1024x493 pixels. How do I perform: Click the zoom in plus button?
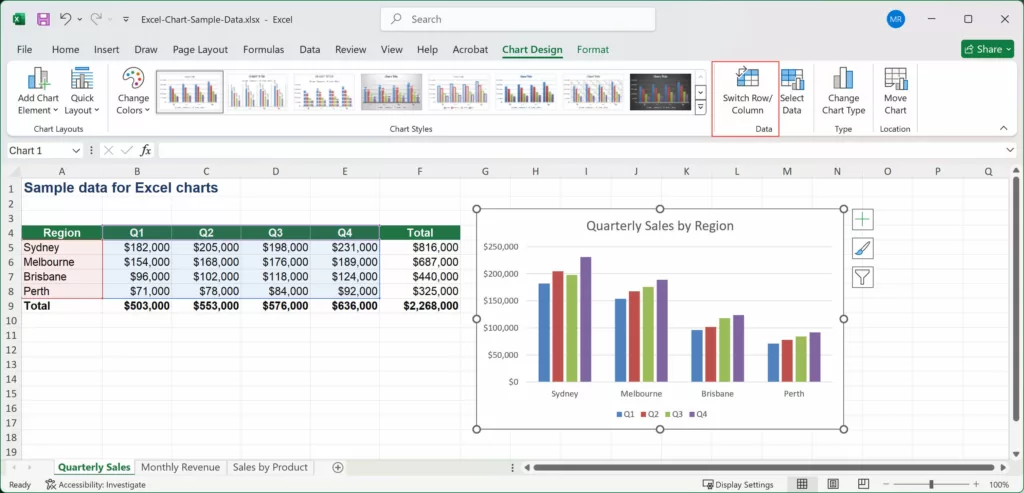976,484
